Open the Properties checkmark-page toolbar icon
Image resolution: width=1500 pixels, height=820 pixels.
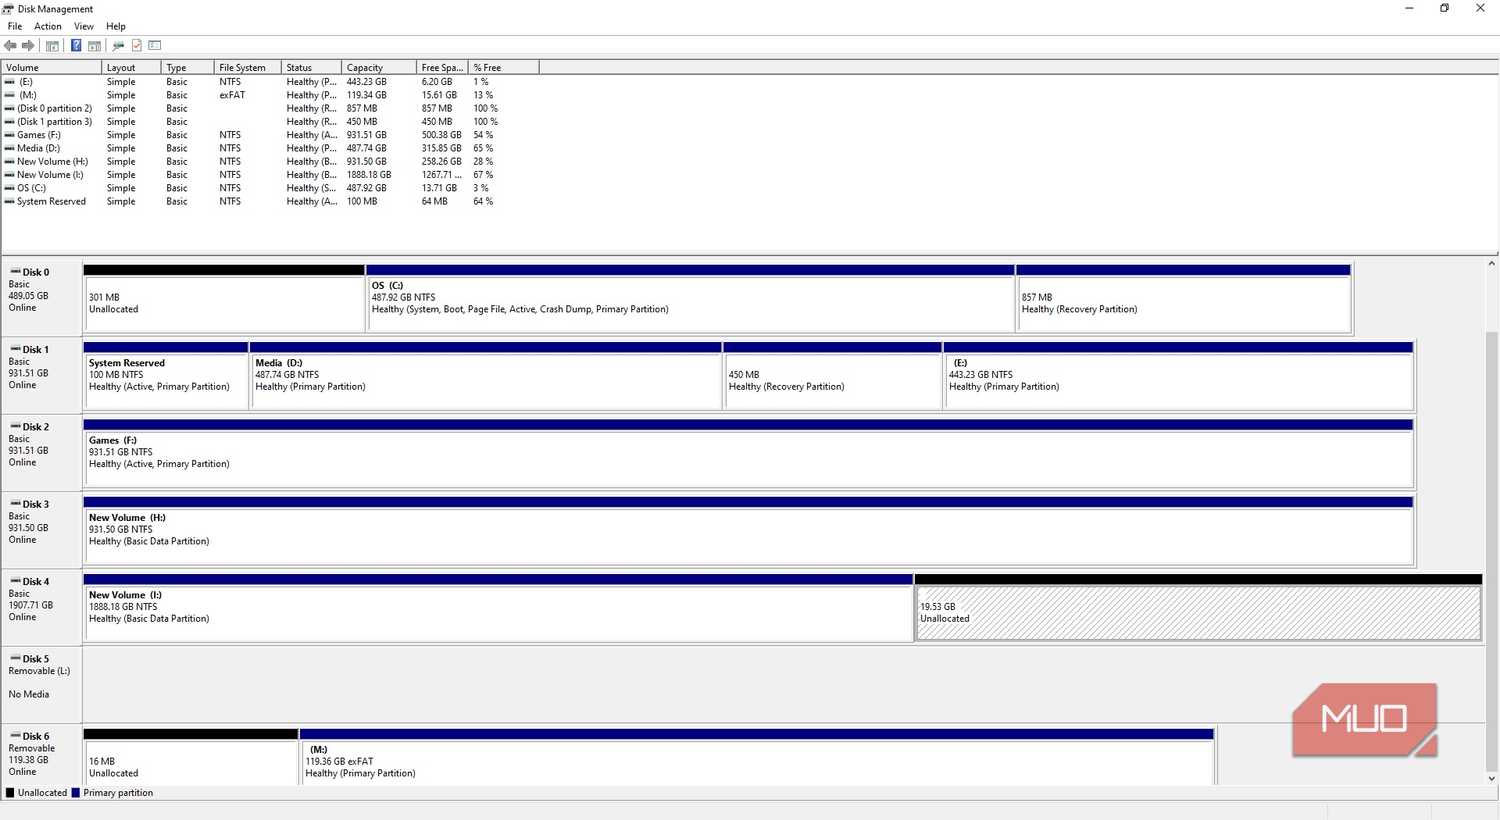pos(137,45)
